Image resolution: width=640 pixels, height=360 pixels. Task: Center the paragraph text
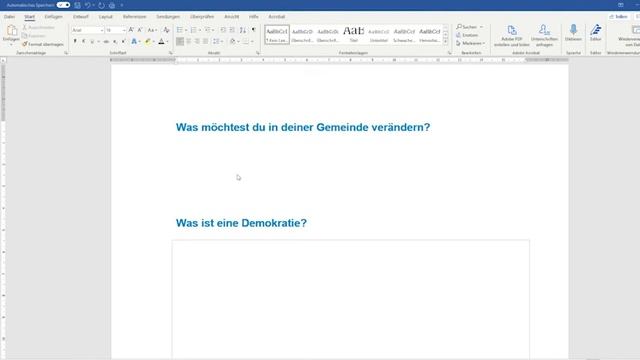(x=189, y=41)
